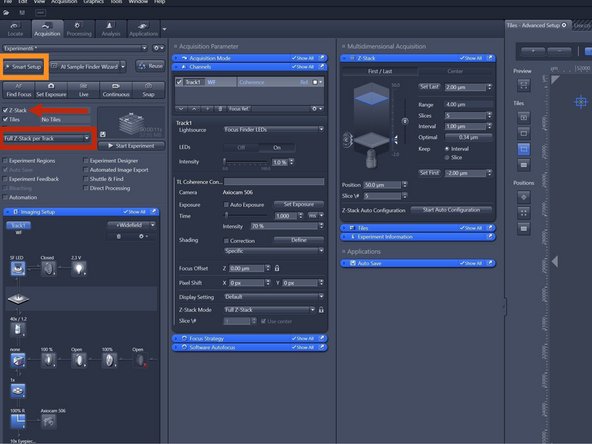This screenshot has width=592, height=444.
Task: Uncheck the Tiles checkbox
Action: pos(5,119)
